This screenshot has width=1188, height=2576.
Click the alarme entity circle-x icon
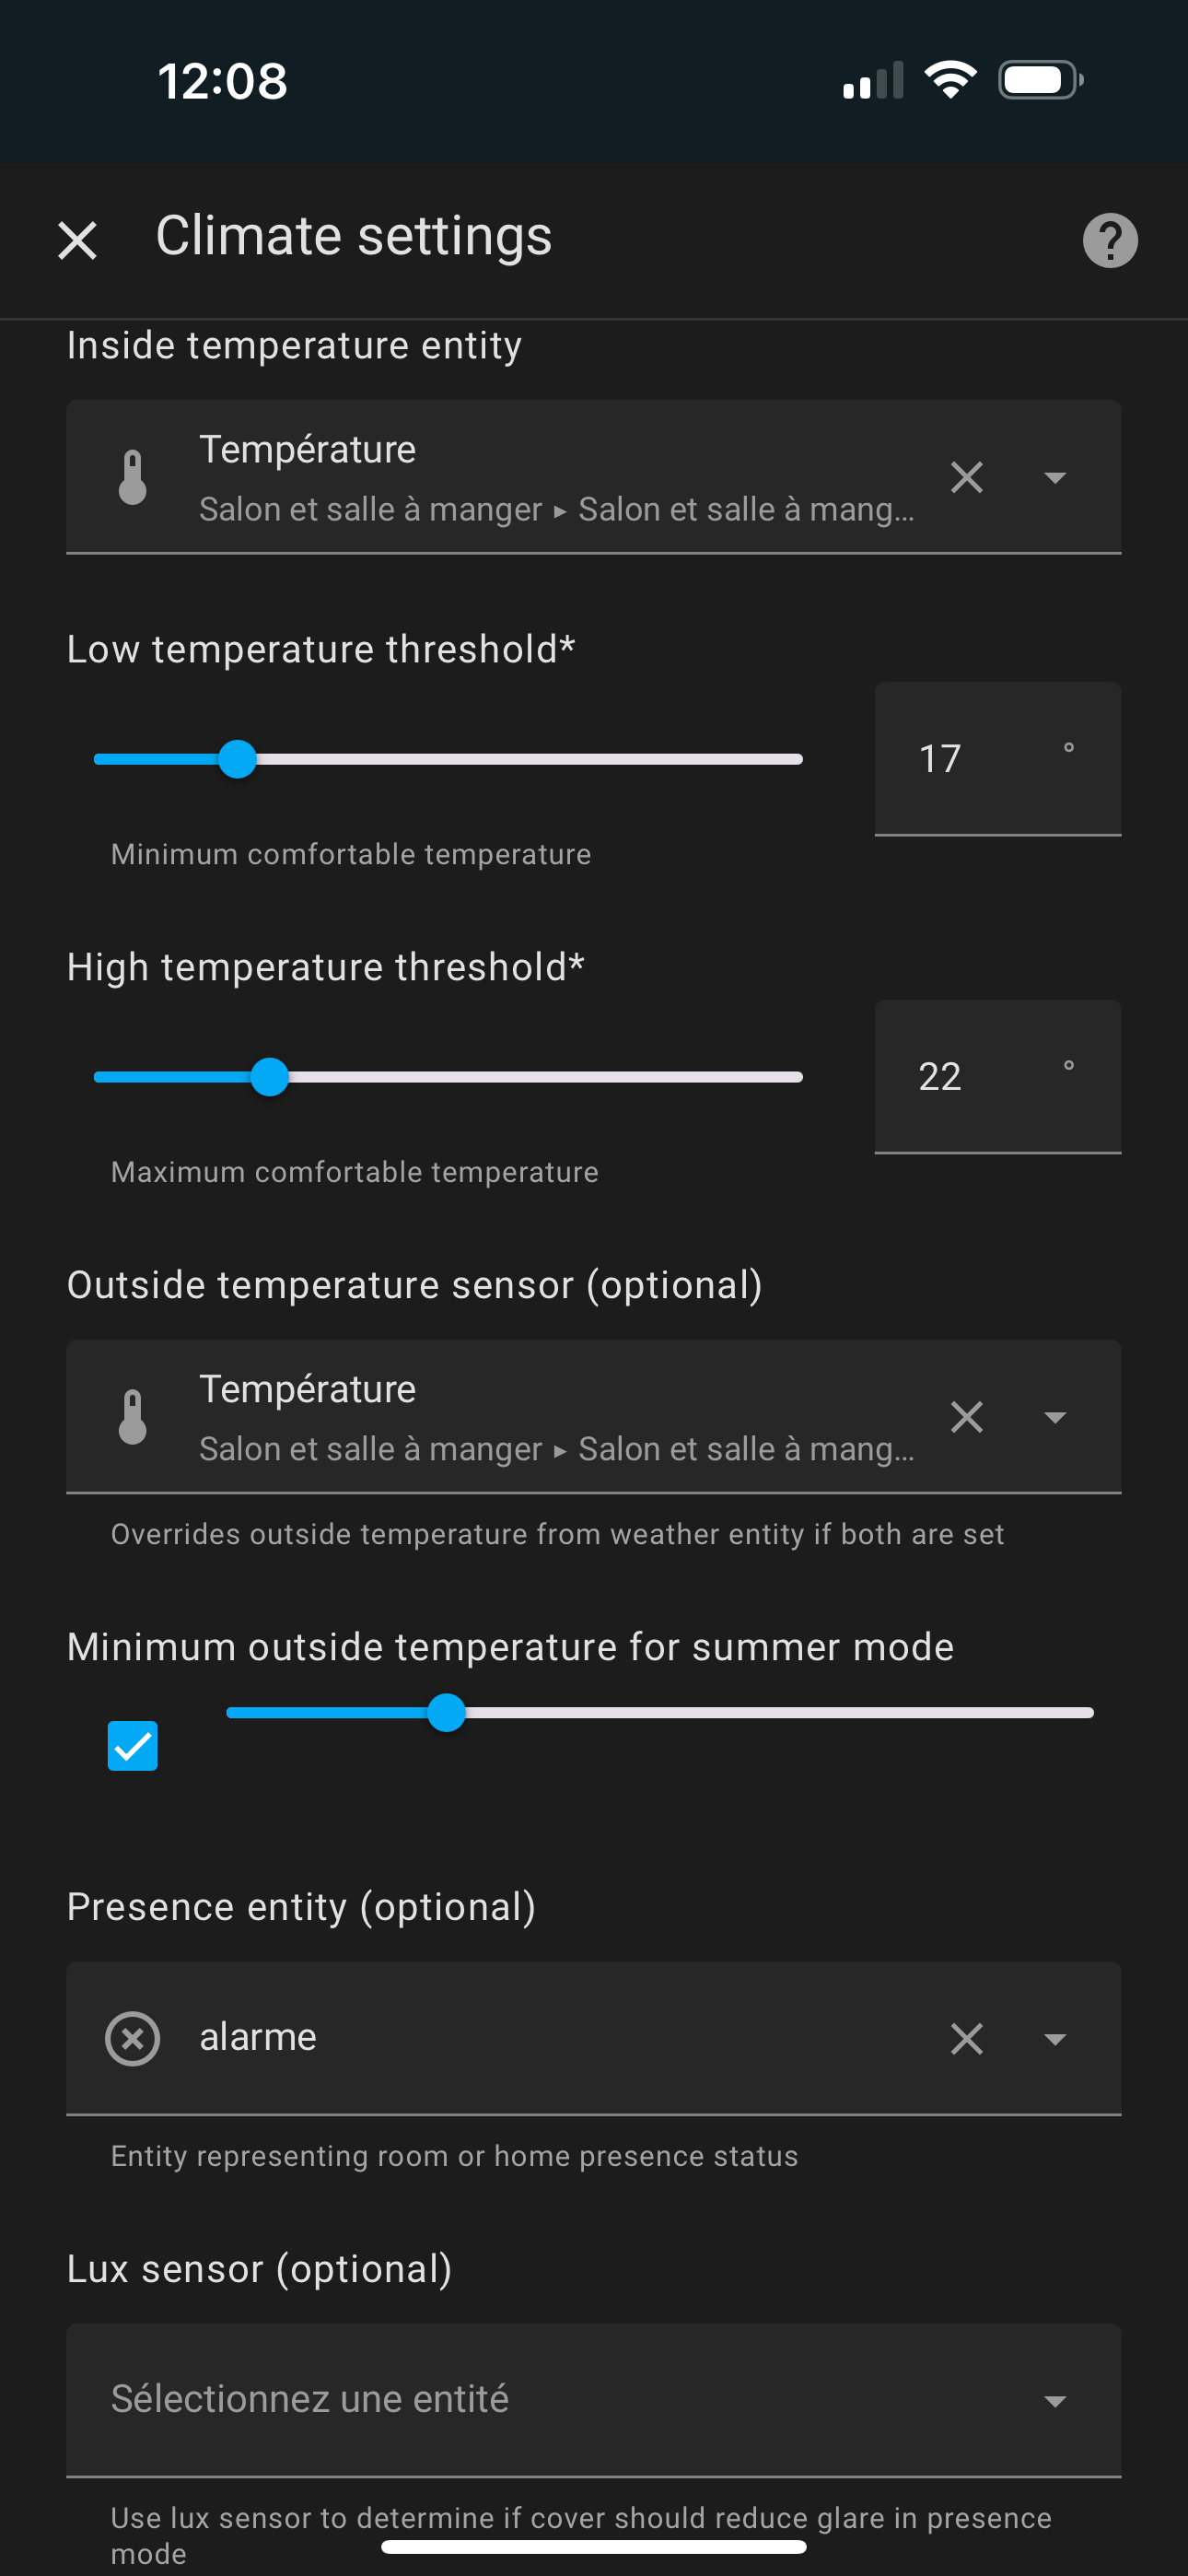(133, 2039)
